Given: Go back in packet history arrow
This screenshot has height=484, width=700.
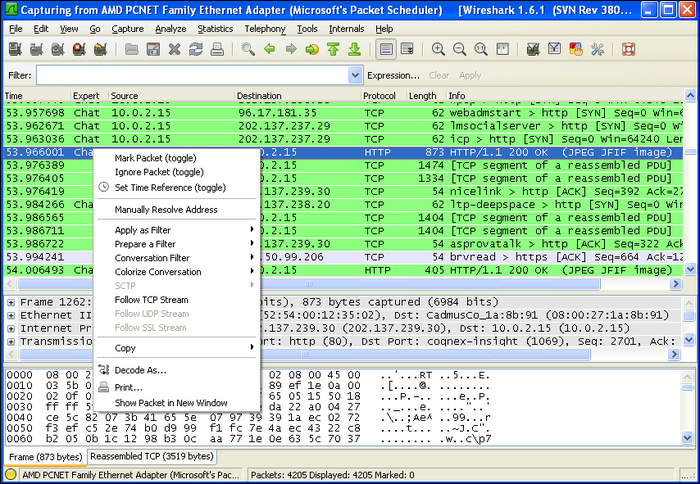Looking at the screenshot, I should (269, 49).
